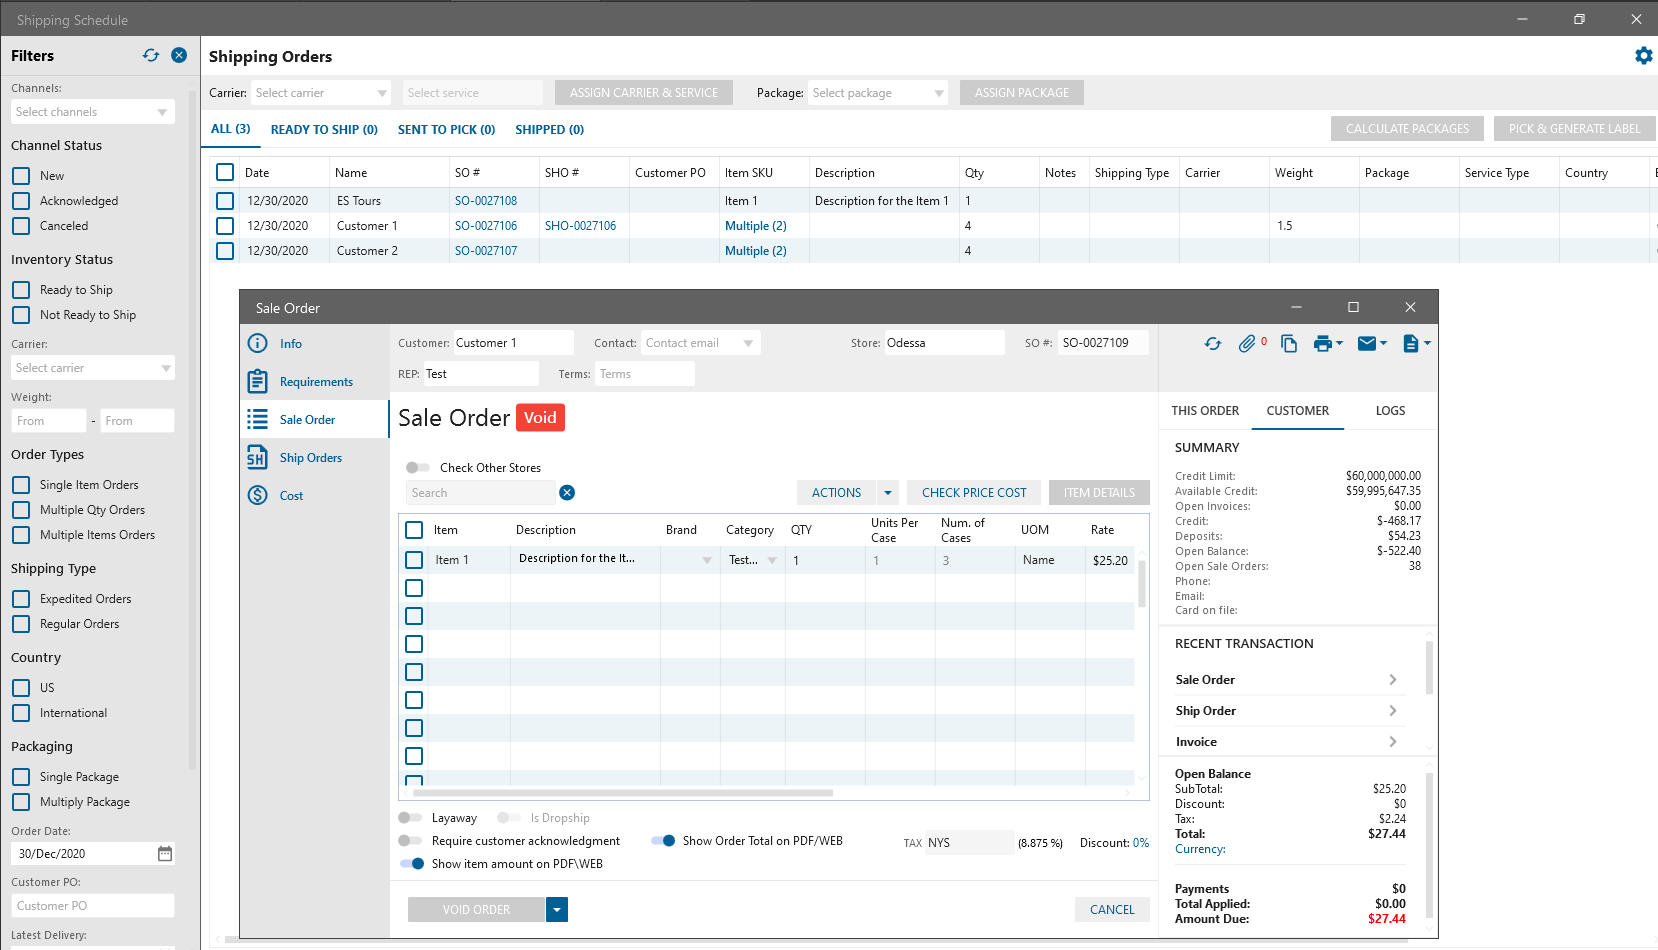Open sales order SO-0027108 link
Screen dimensions: 1658x950
pyautogui.click(x=486, y=201)
